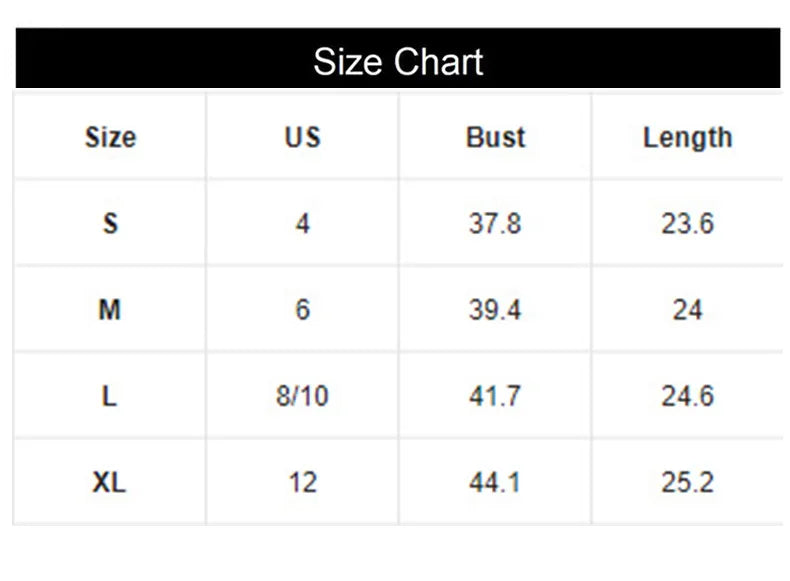The height and width of the screenshot is (581, 790).
Task: Select the 41.7 bust value
Action: point(495,396)
